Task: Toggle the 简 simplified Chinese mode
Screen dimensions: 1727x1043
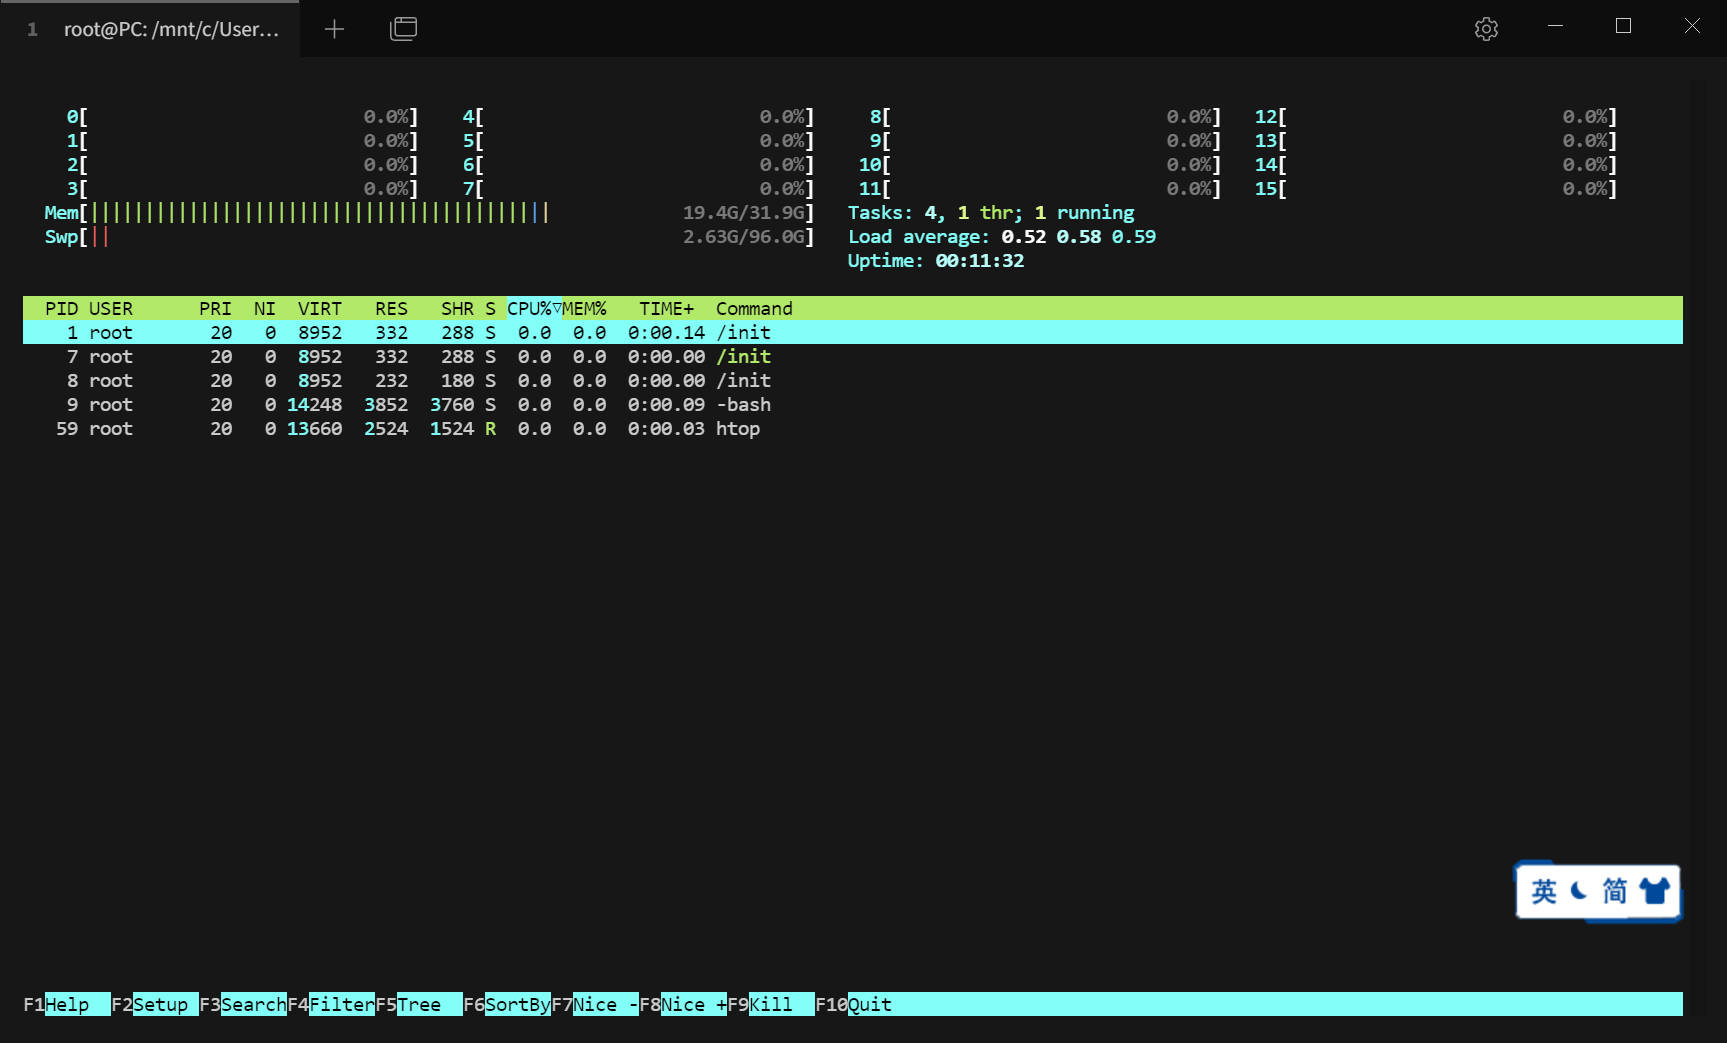Action: (1615, 890)
